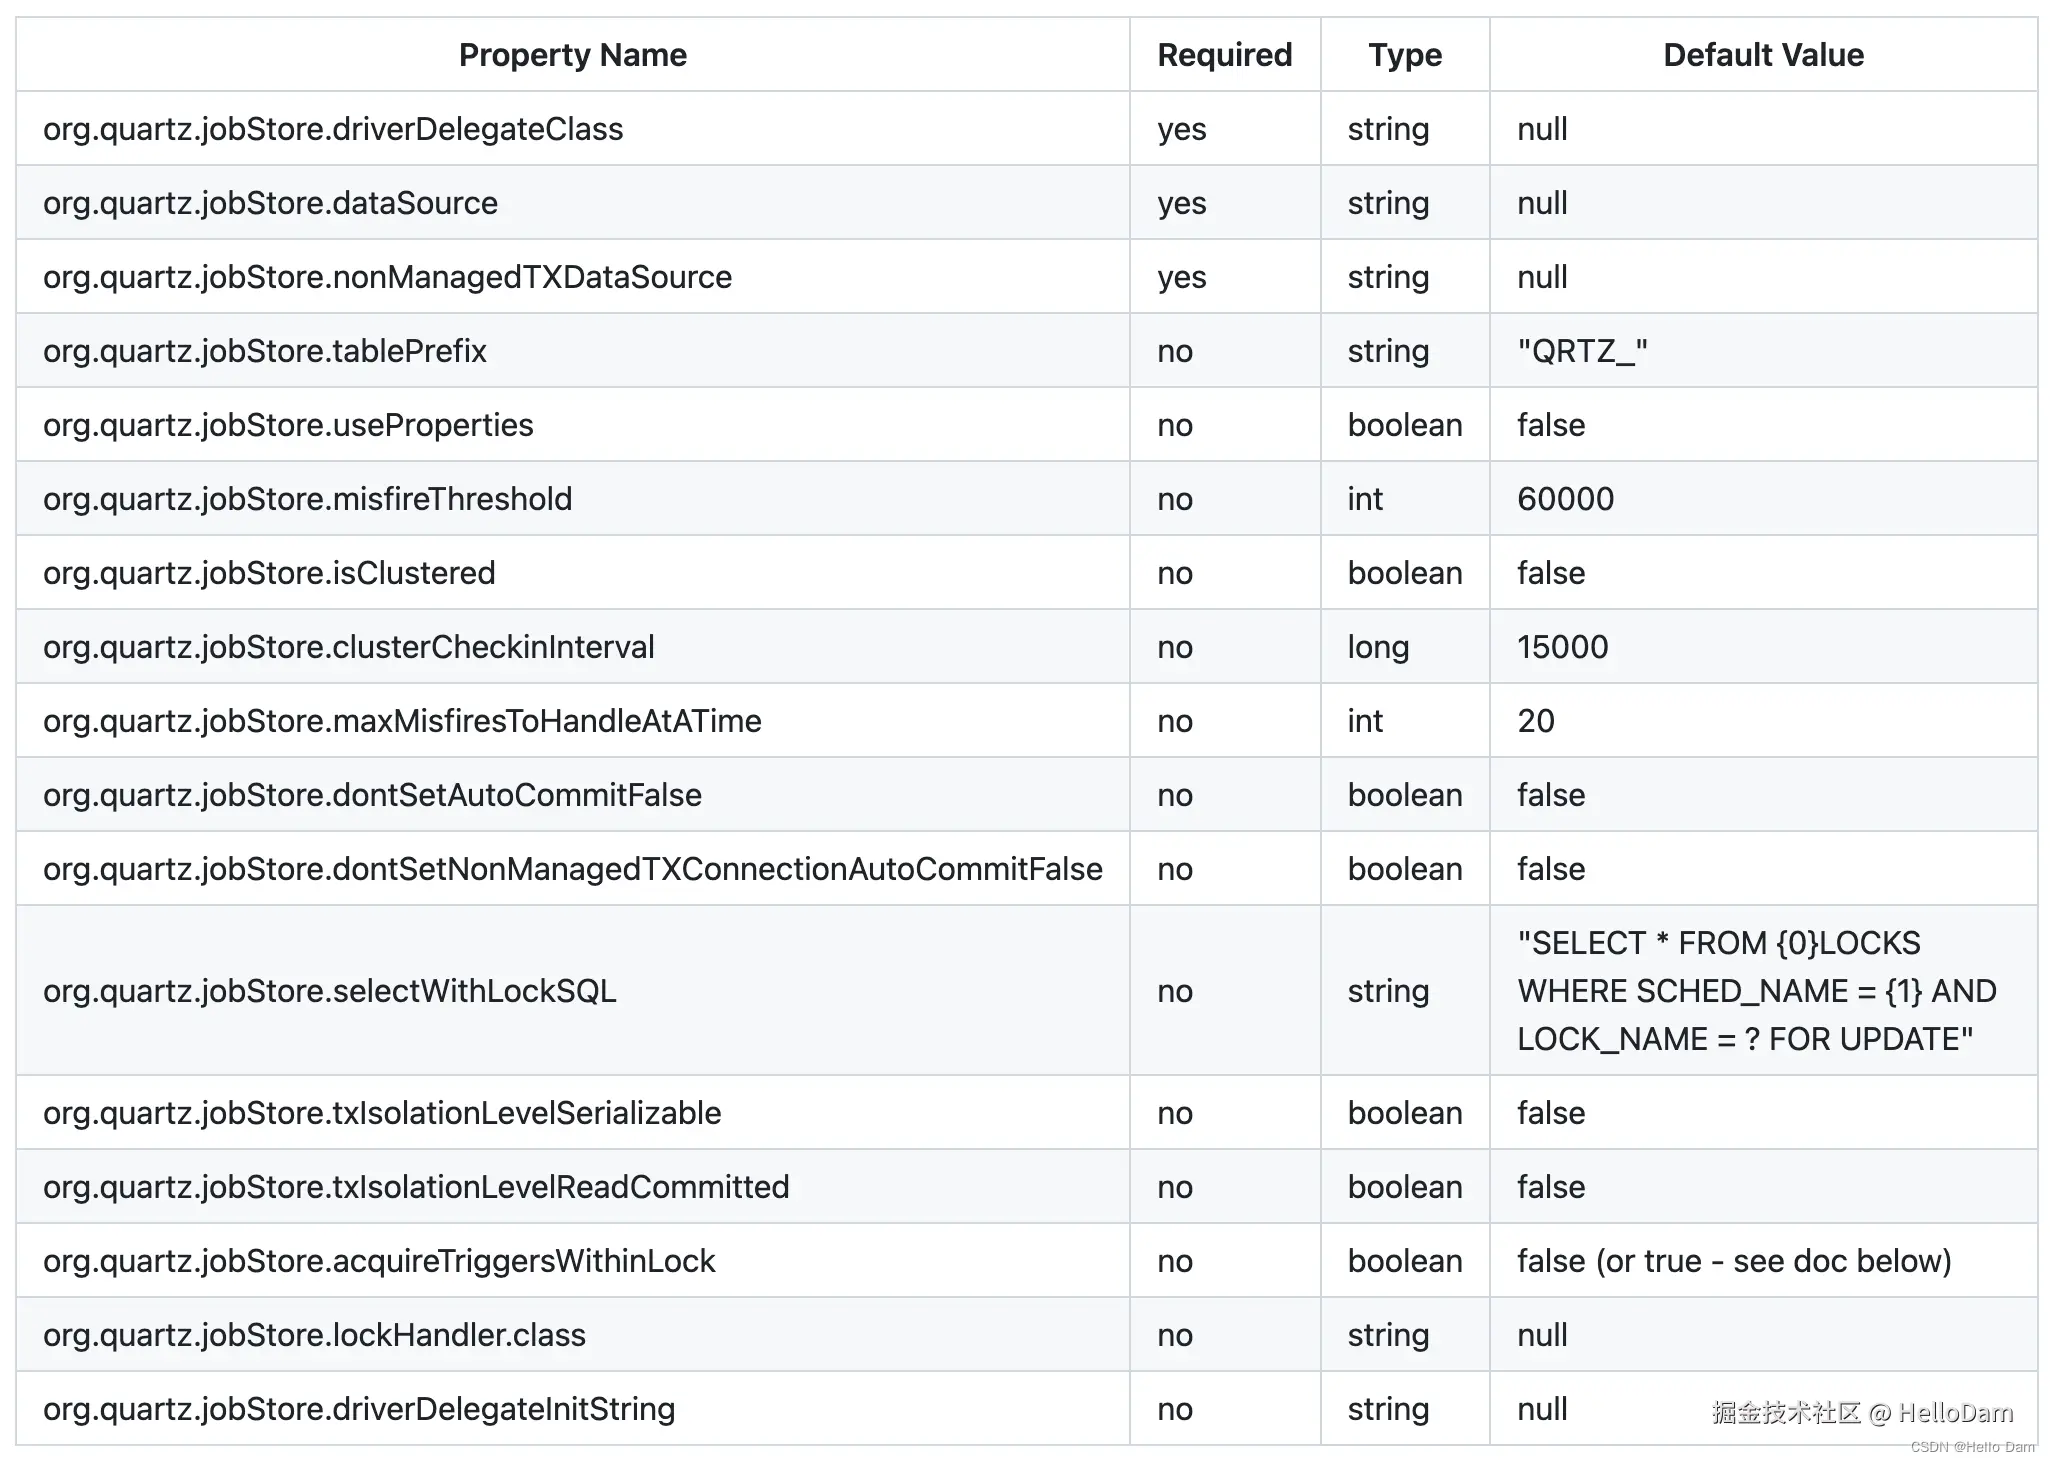Viewport: 2050px width, 1462px height.
Task: Click org.quartz.jobStore.nonManagedTXDataSource property name
Action: pos(387,277)
